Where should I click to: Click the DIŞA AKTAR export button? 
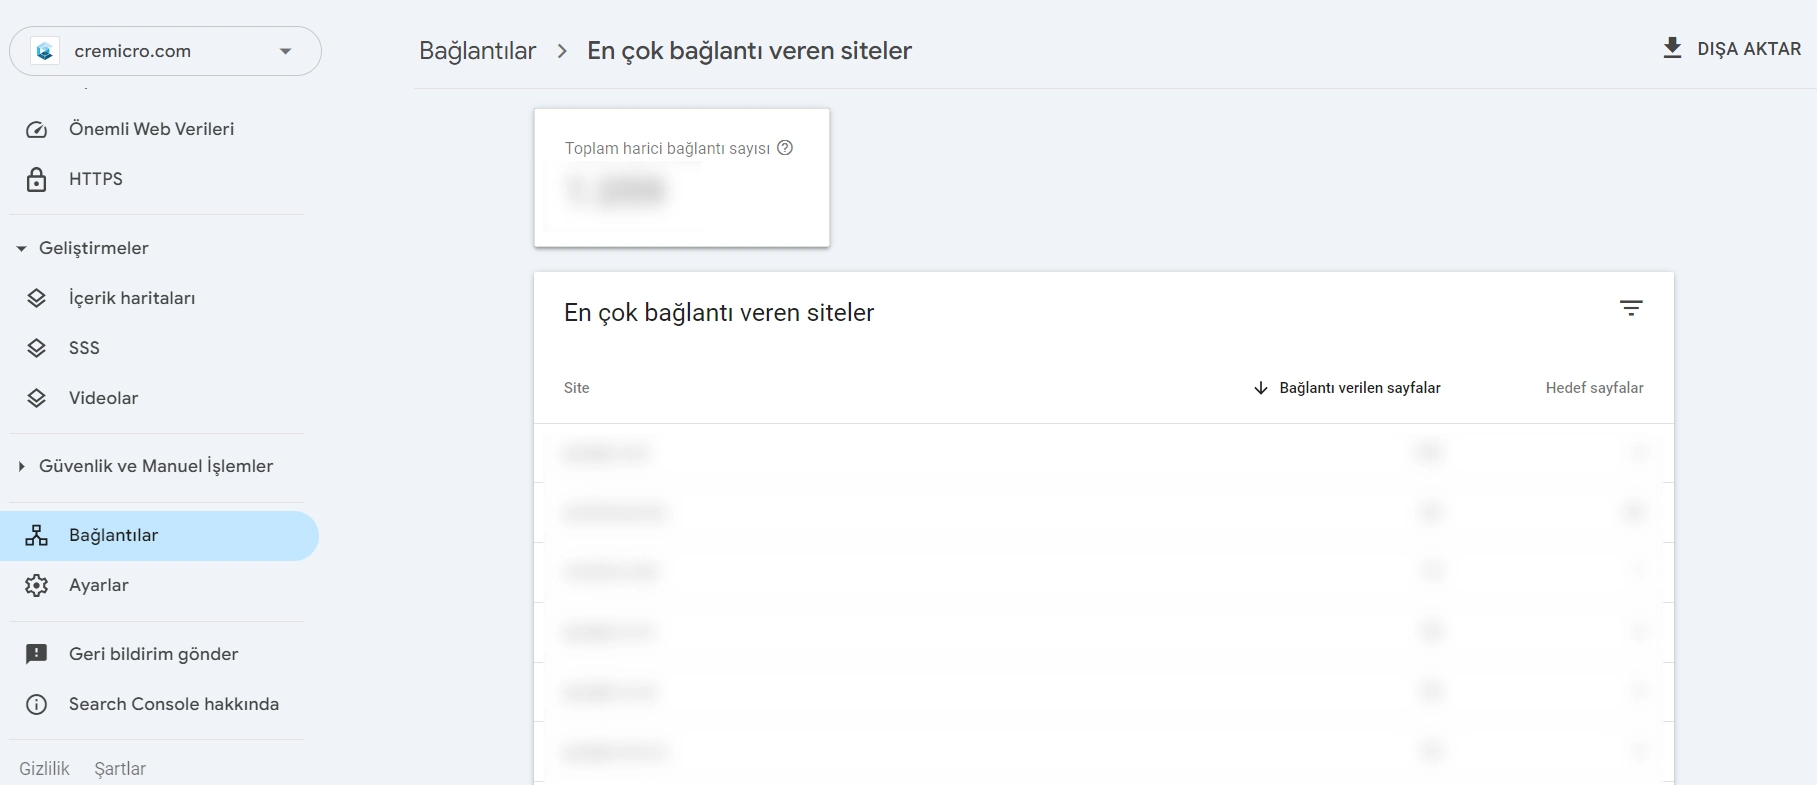coord(1732,49)
